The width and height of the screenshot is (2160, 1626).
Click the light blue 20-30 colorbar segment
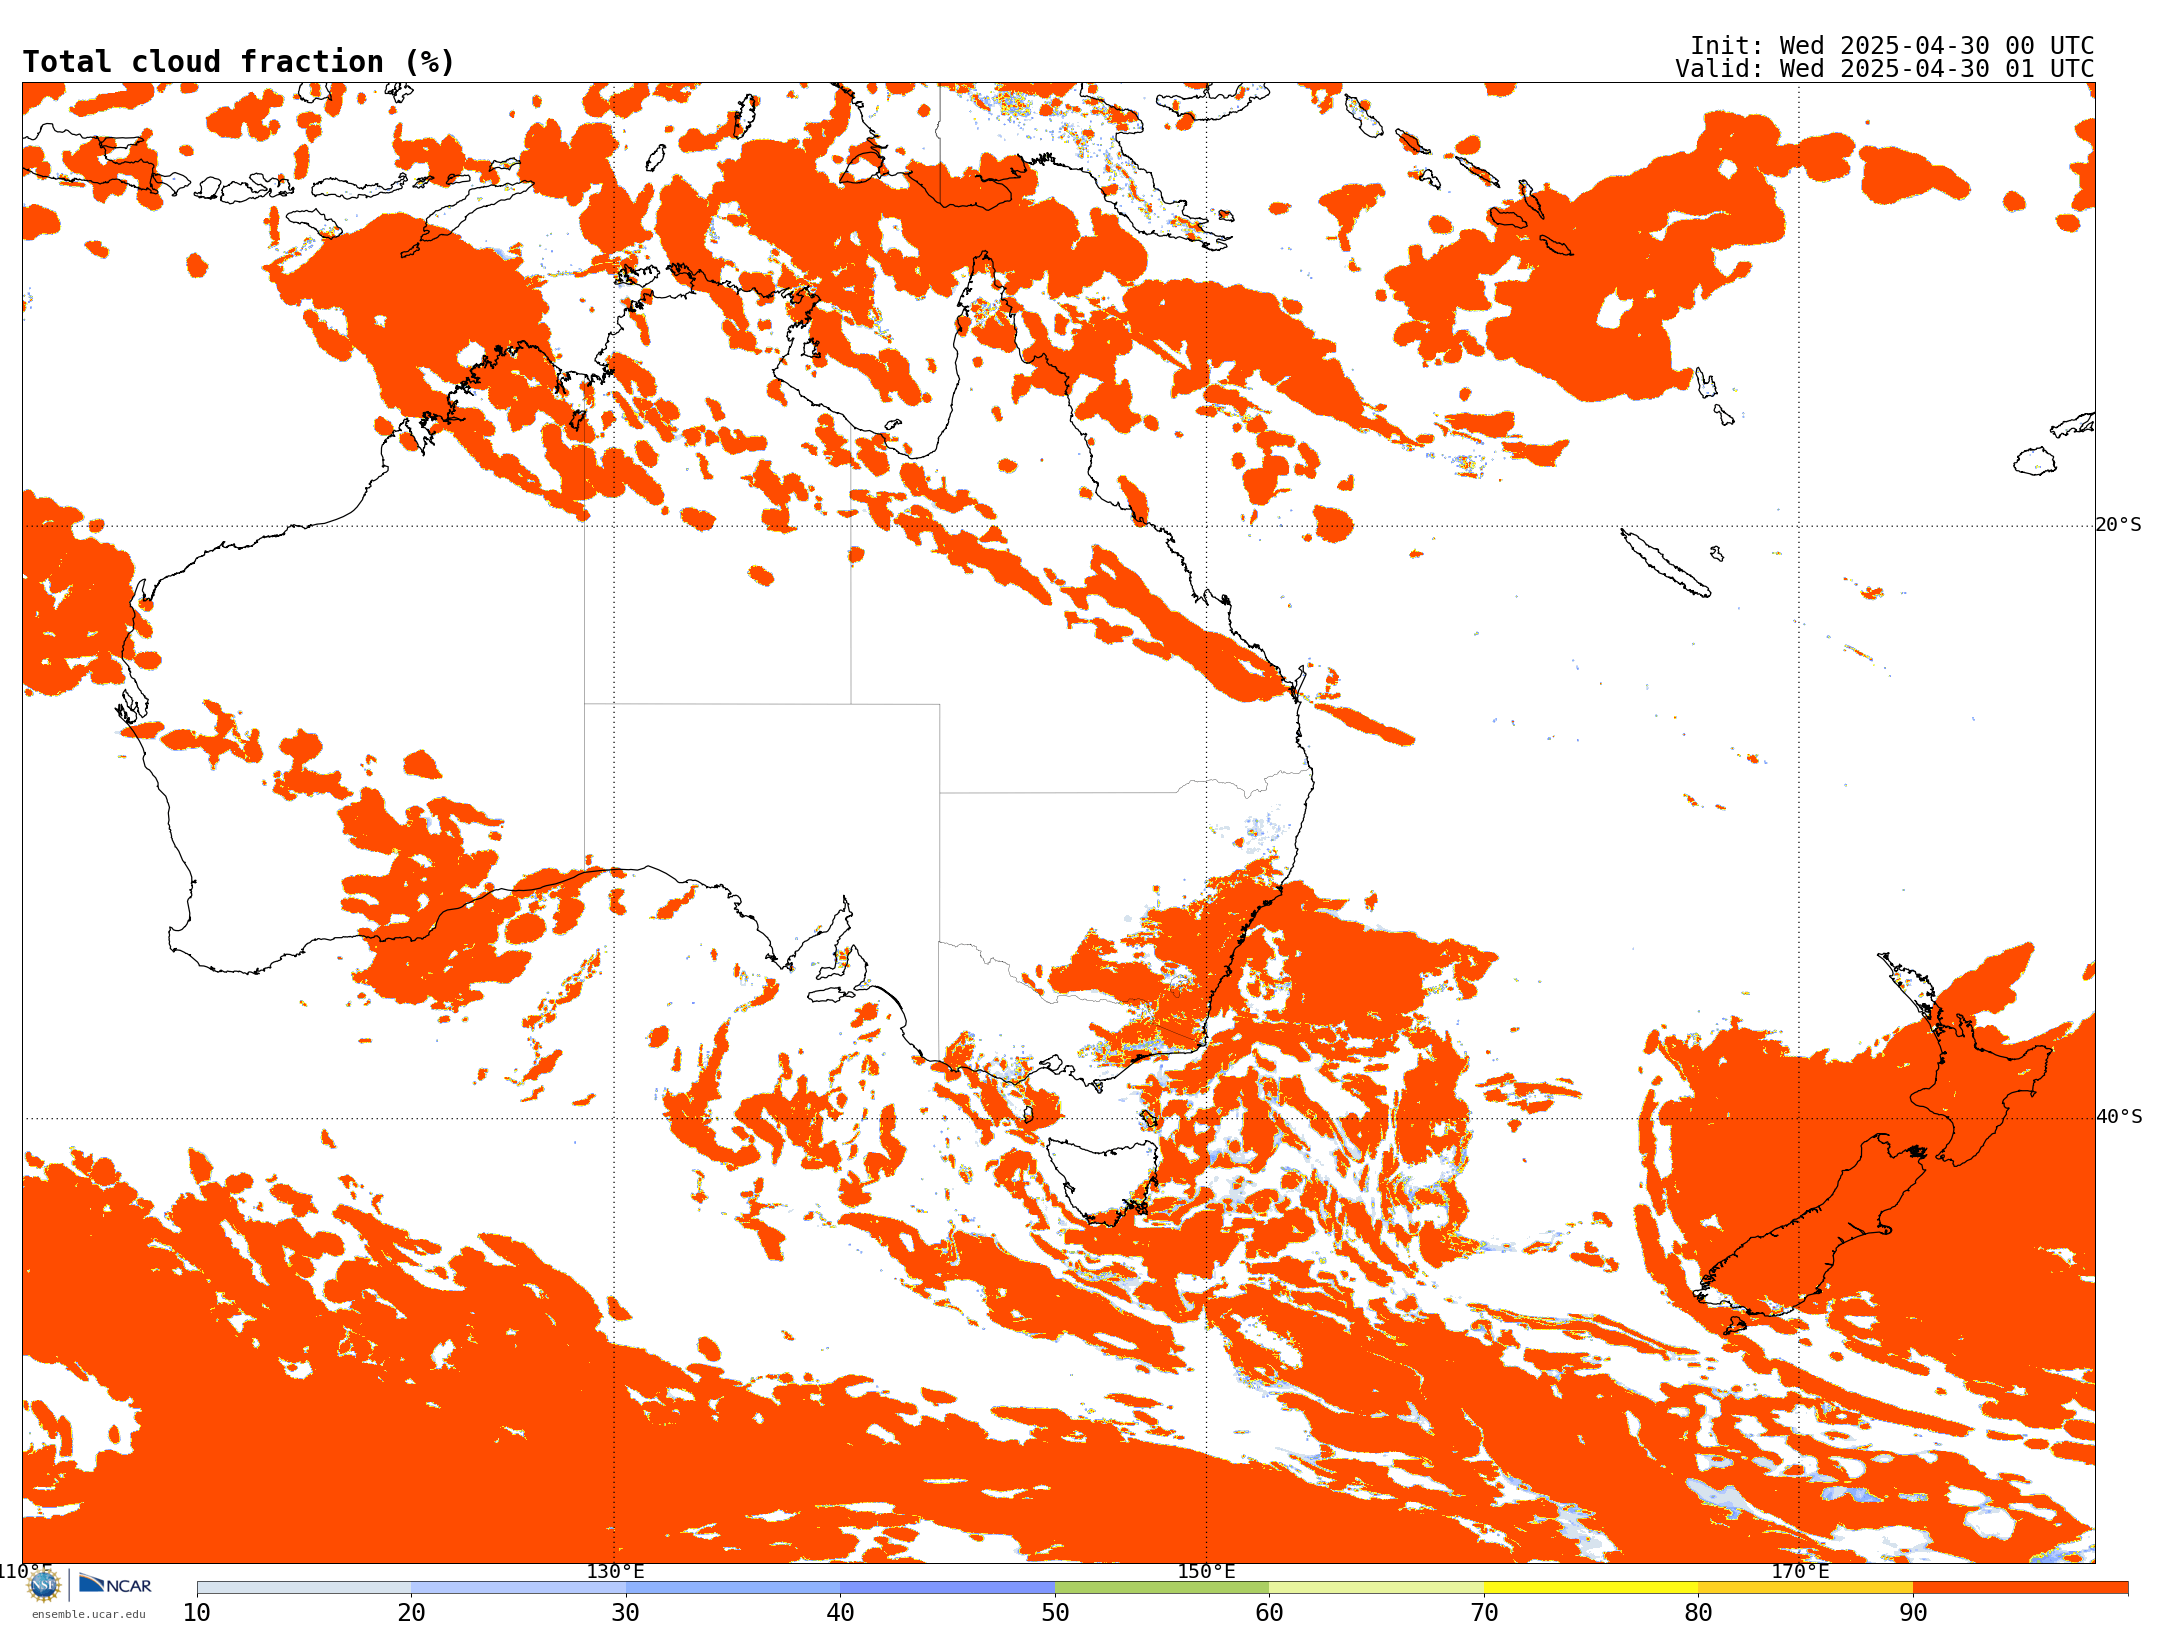point(518,1588)
